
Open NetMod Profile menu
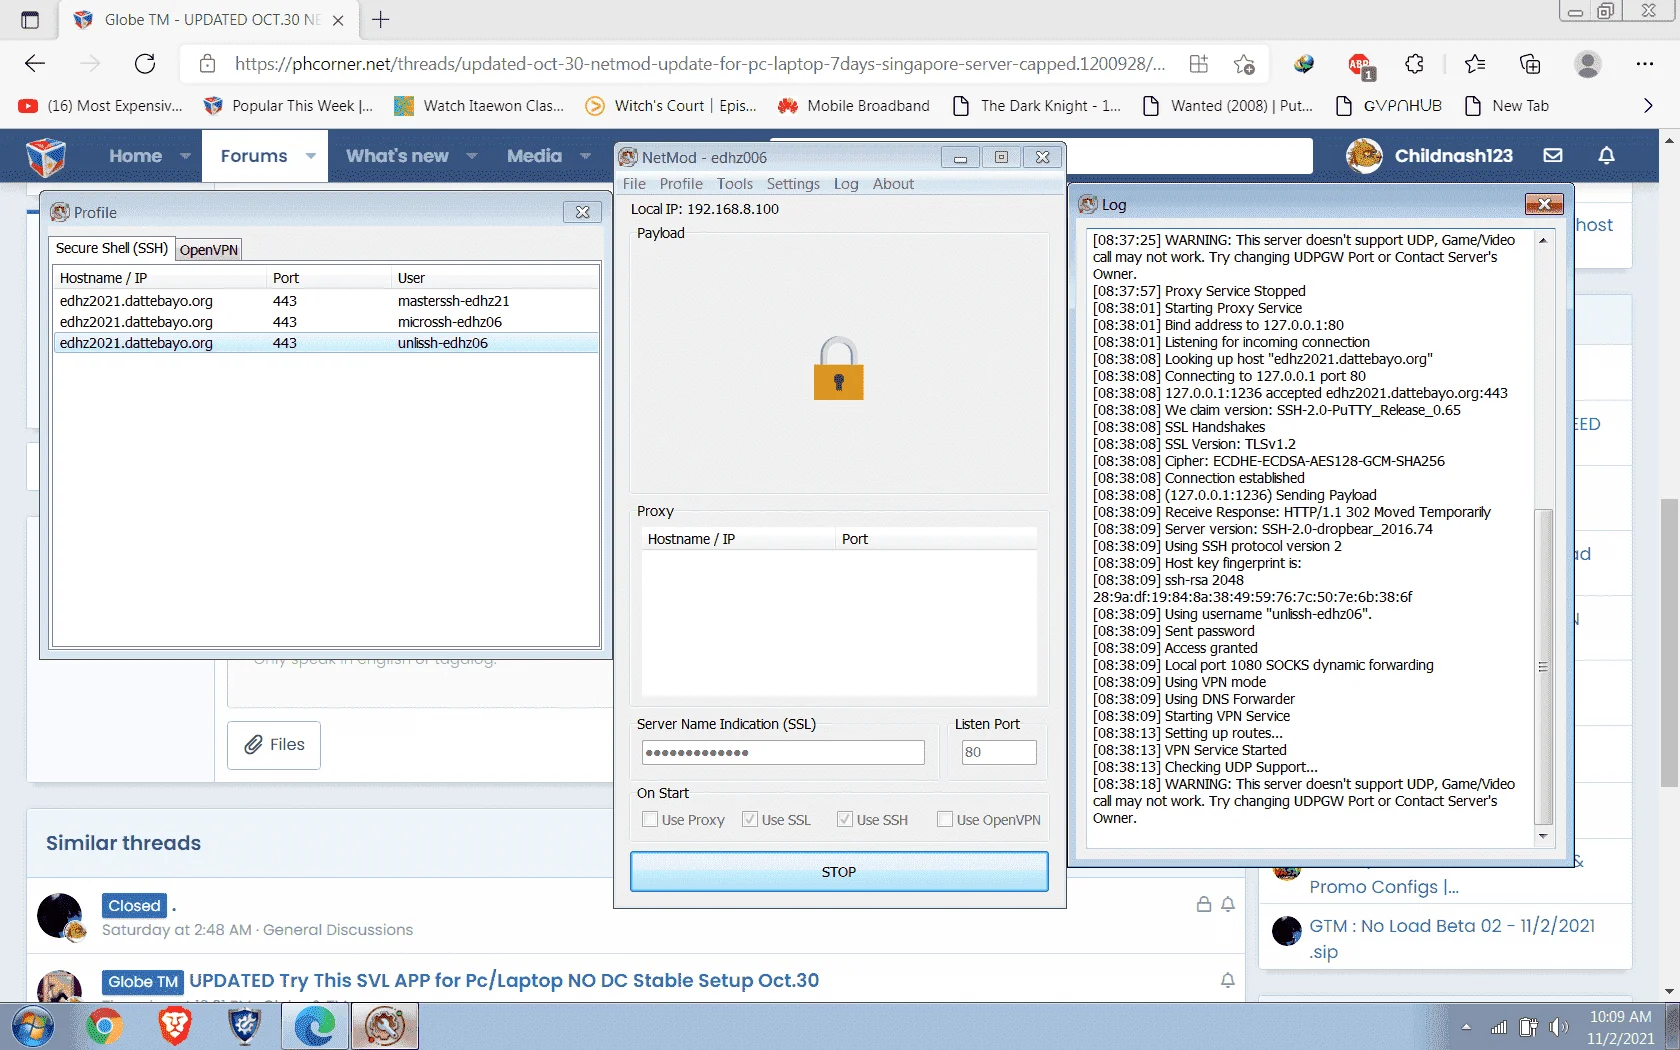[x=681, y=184]
